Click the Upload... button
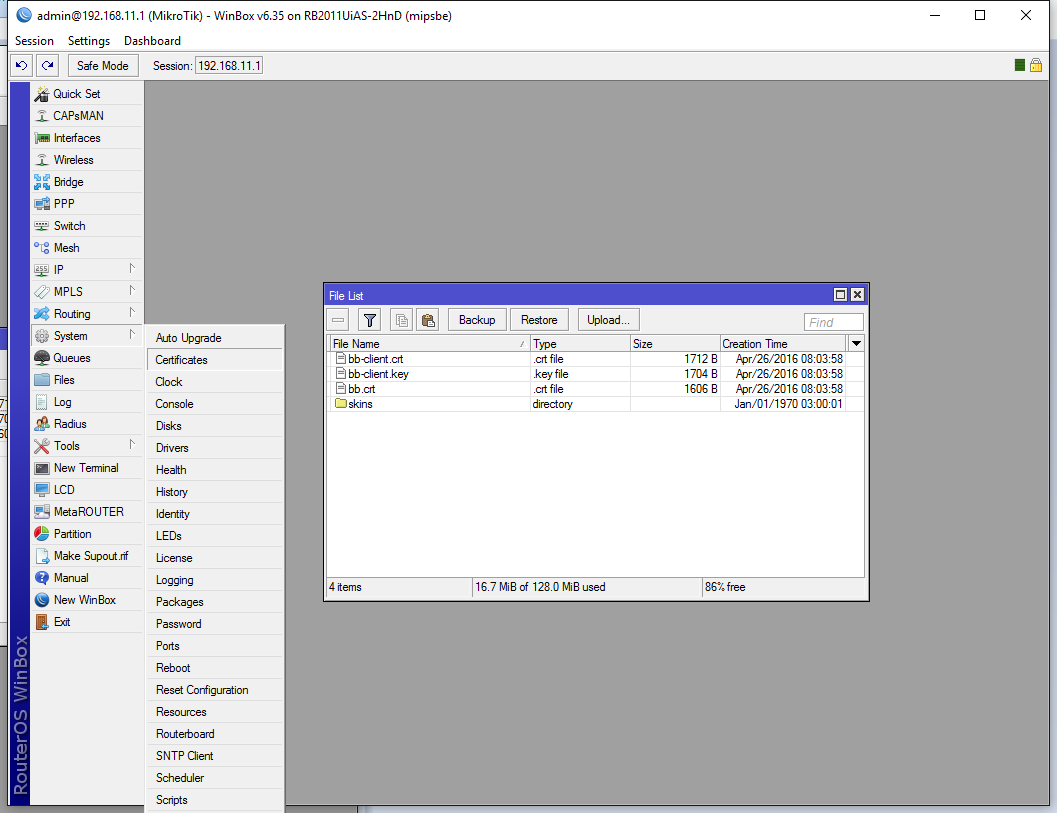This screenshot has width=1057, height=813. tap(608, 320)
